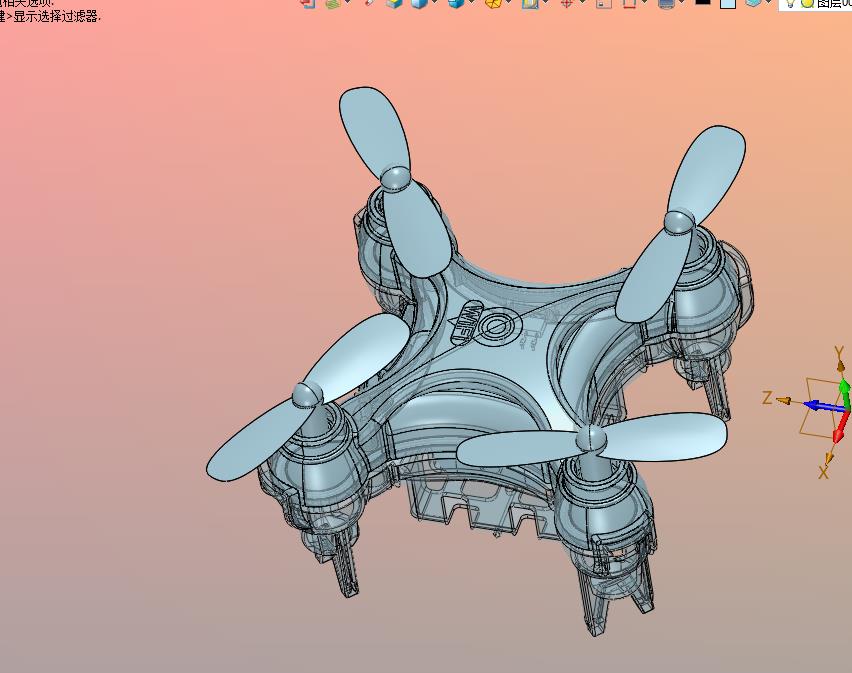The height and width of the screenshot is (673, 852).
Task: Click the blue and yellow cube icon
Action: 394,3
